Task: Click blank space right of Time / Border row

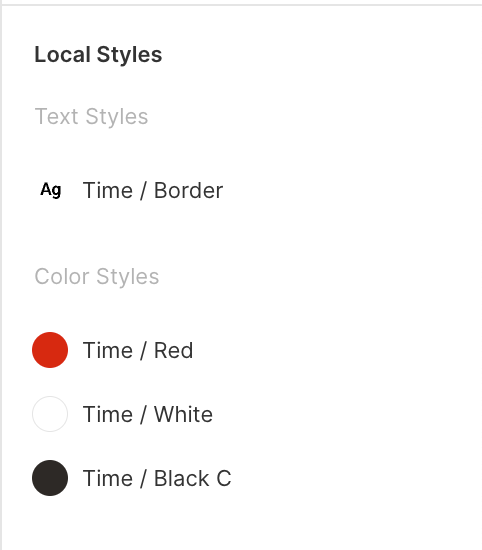Action: click(x=351, y=190)
